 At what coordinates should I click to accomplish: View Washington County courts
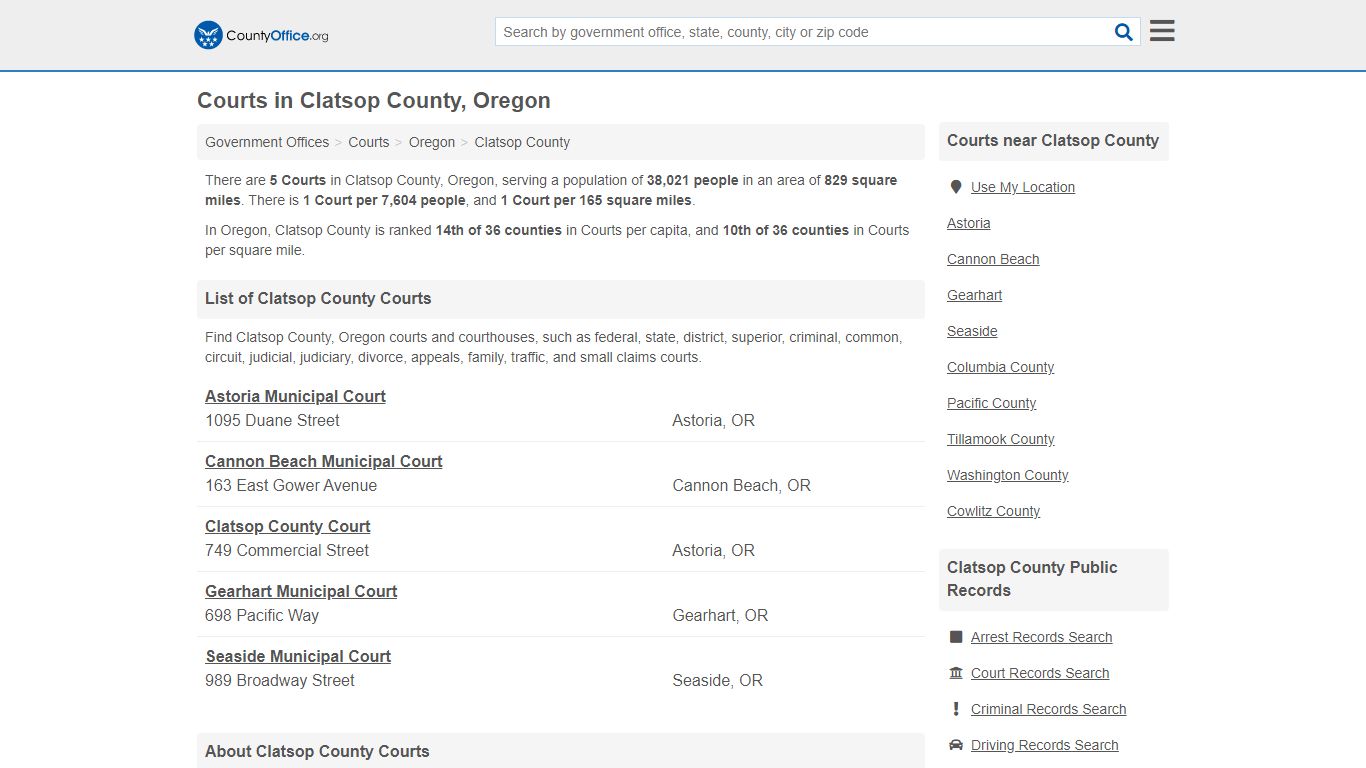tap(1008, 475)
